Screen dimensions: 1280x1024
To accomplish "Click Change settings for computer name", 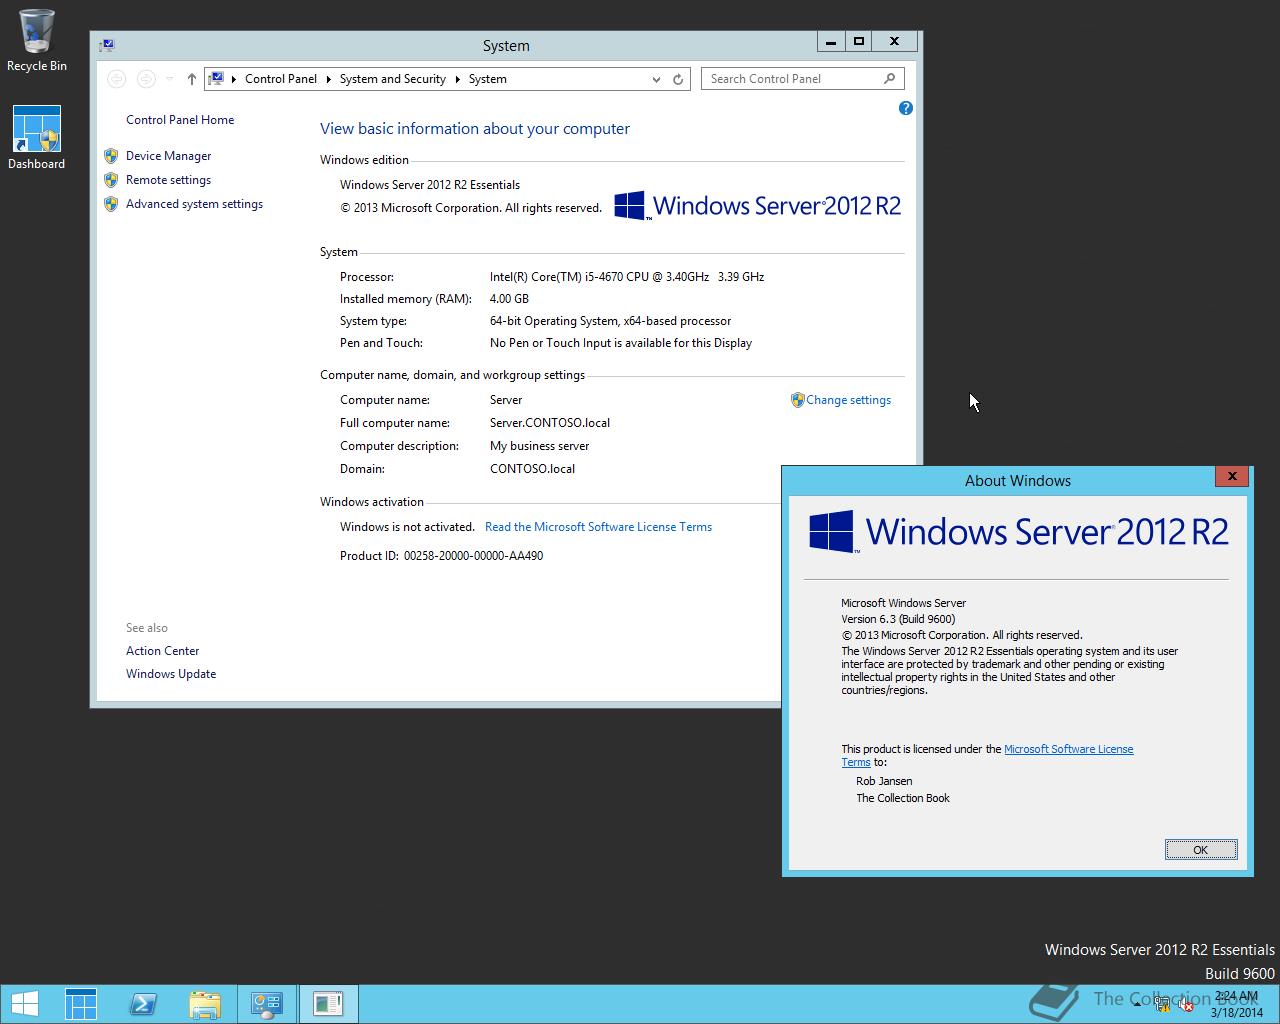I will [848, 400].
